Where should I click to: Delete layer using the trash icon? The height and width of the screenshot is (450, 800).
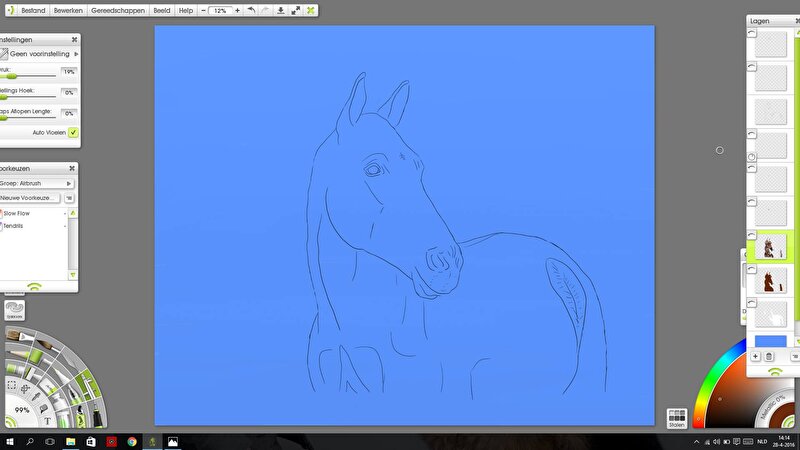(769, 357)
